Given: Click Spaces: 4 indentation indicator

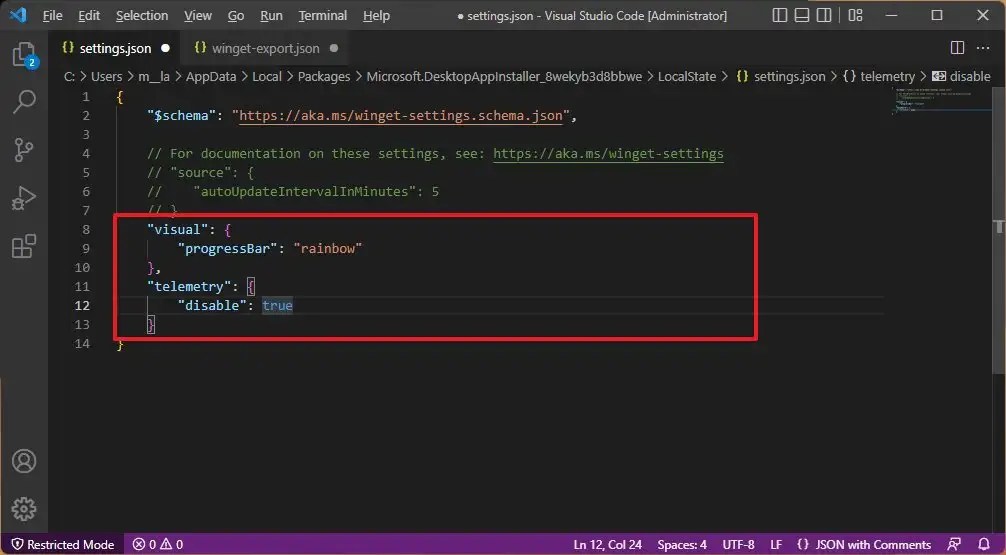Looking at the screenshot, I should 682,544.
